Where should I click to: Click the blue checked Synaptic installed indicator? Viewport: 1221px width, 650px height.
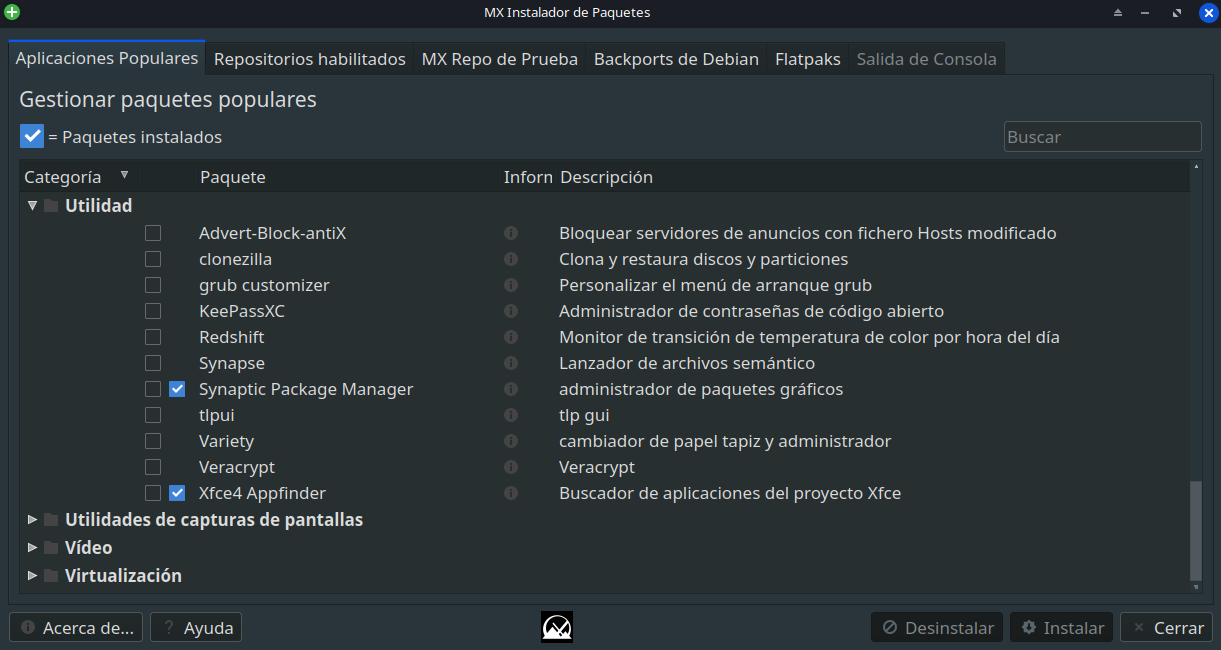point(177,389)
